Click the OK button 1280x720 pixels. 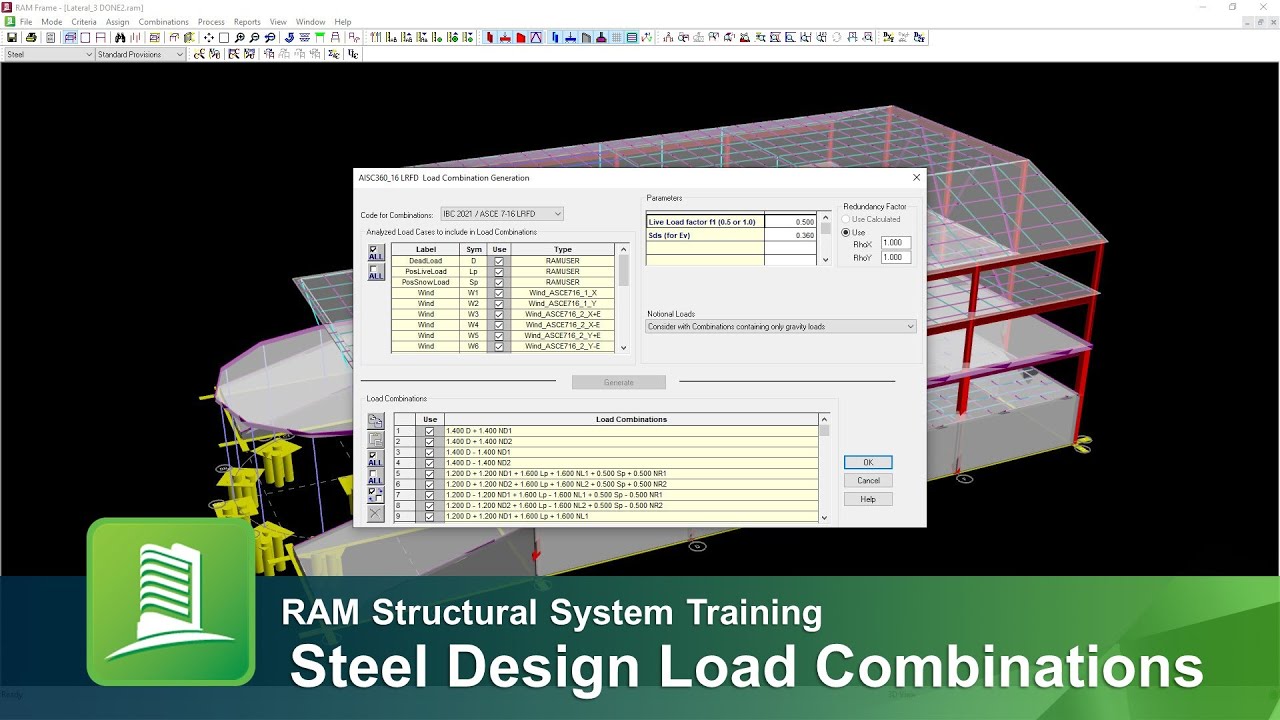tap(868, 462)
